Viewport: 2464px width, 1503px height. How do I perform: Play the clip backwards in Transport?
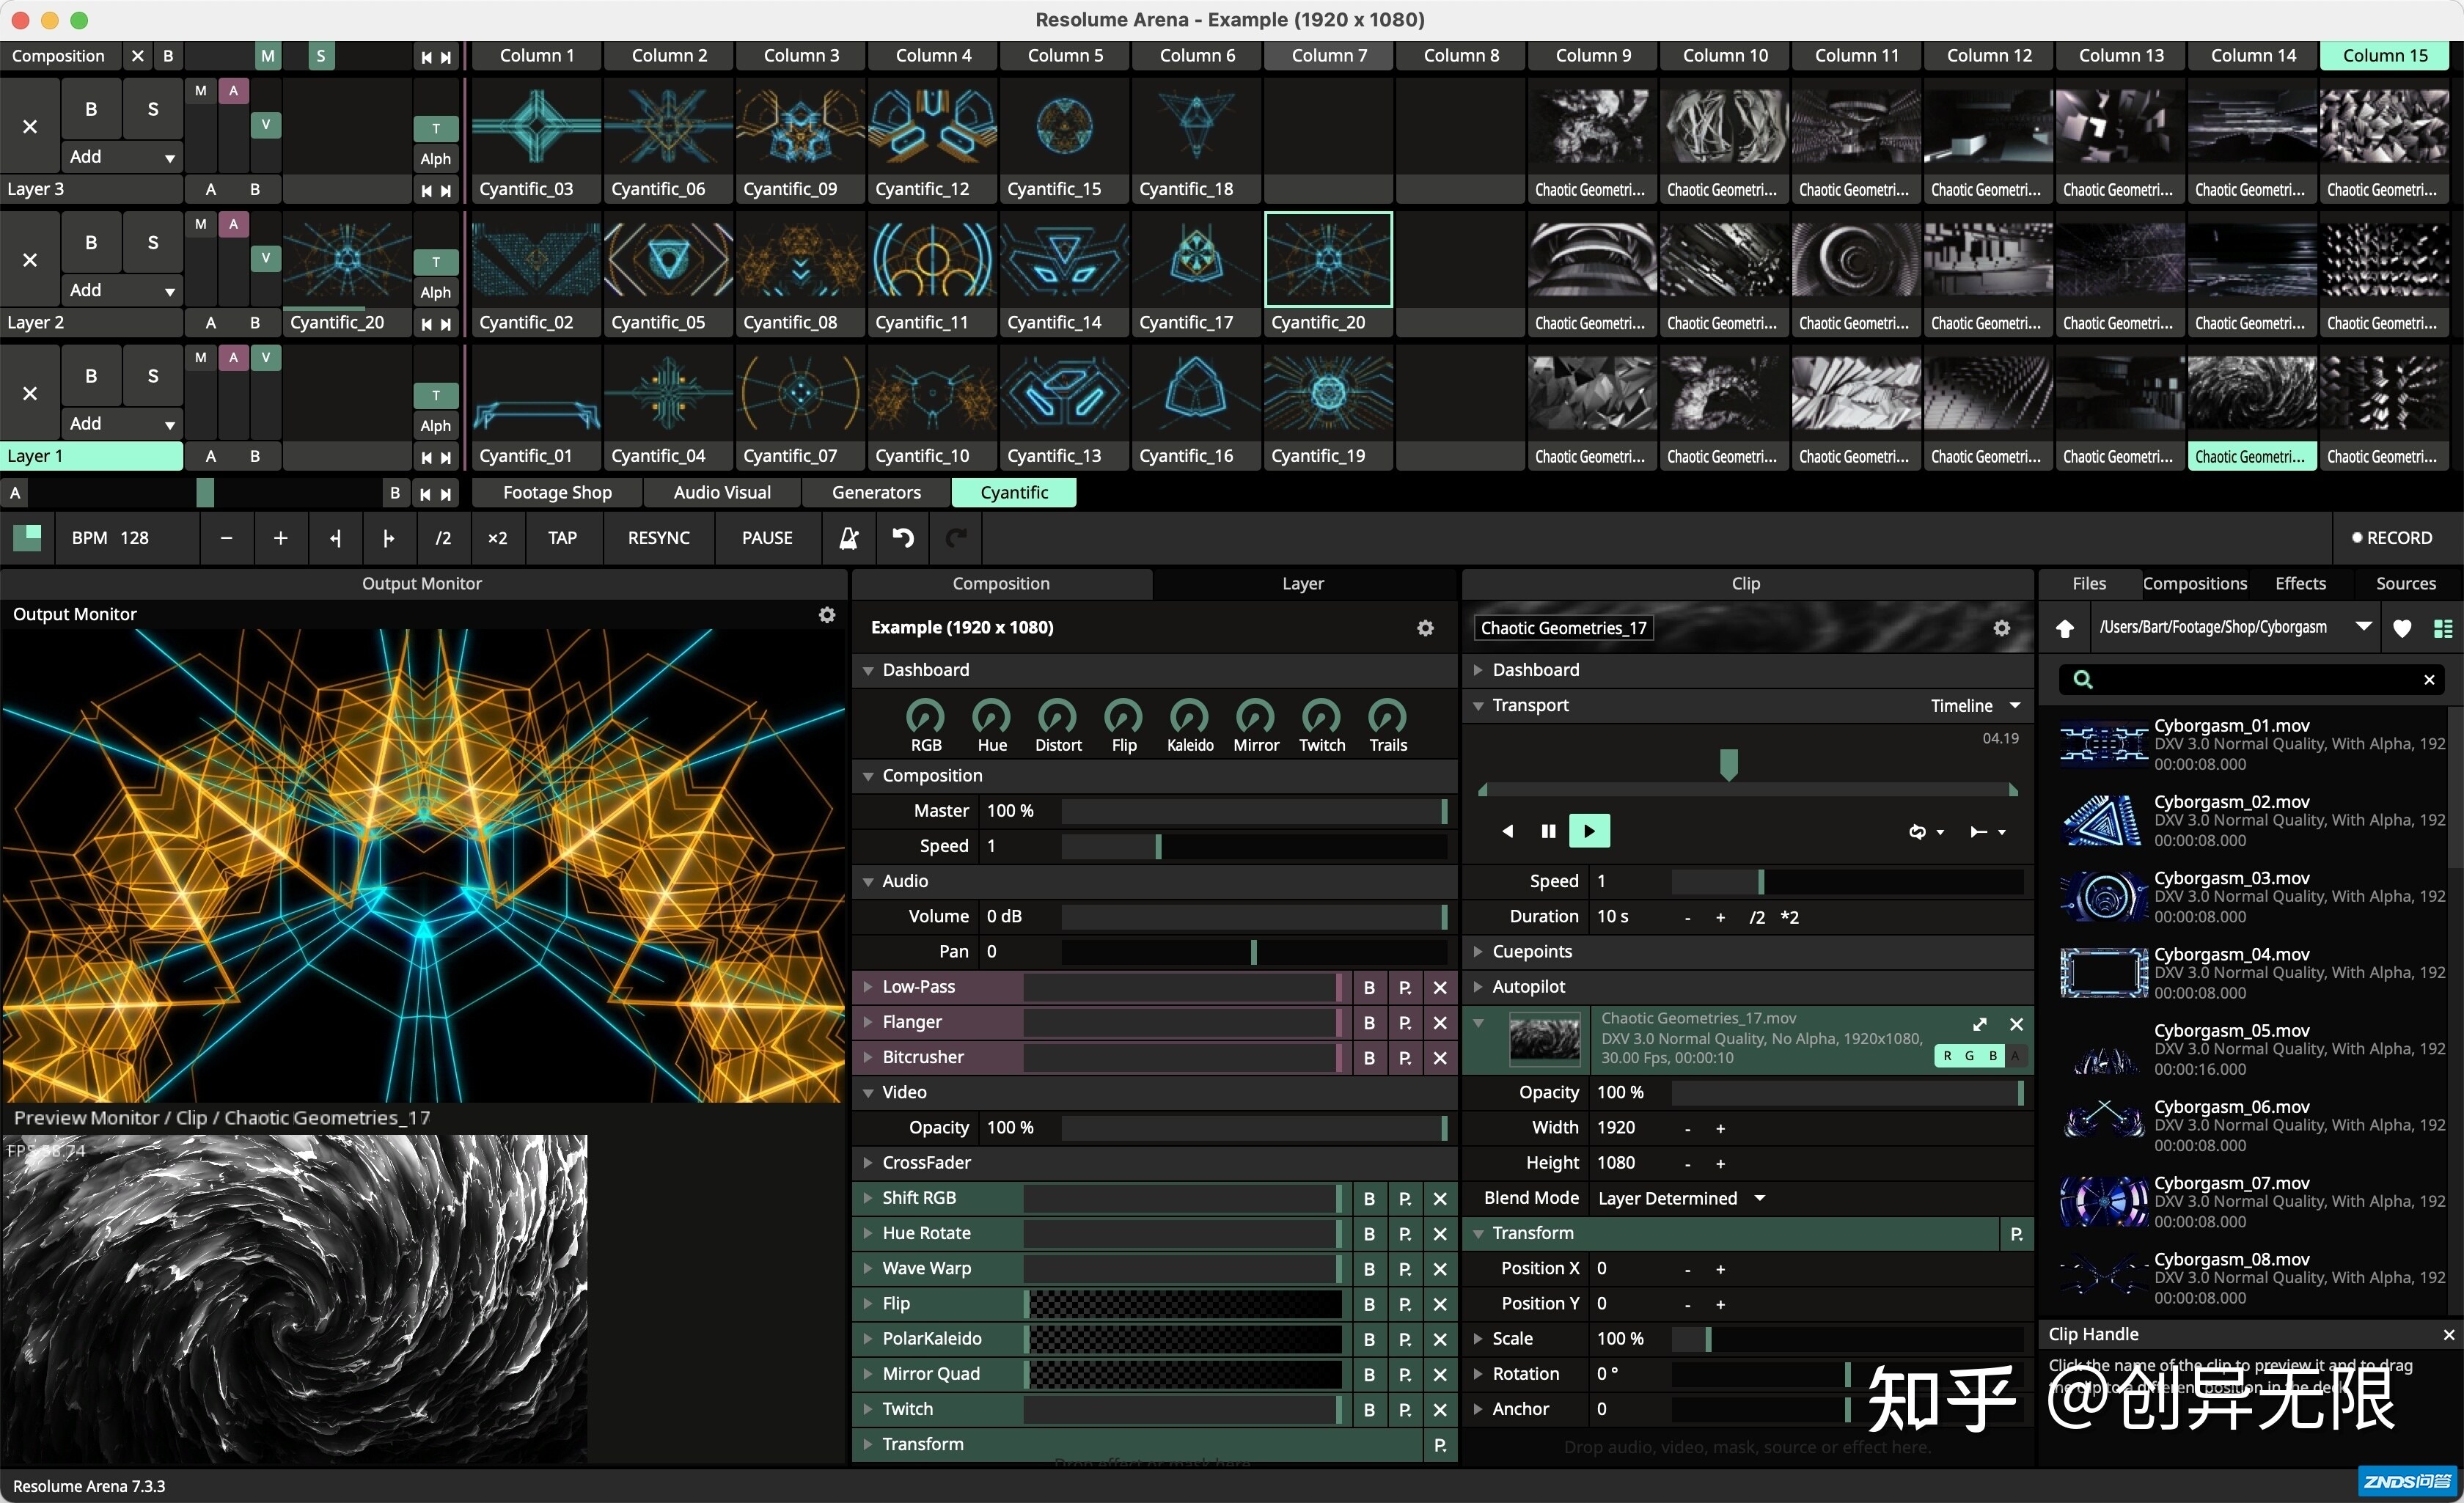1508,831
